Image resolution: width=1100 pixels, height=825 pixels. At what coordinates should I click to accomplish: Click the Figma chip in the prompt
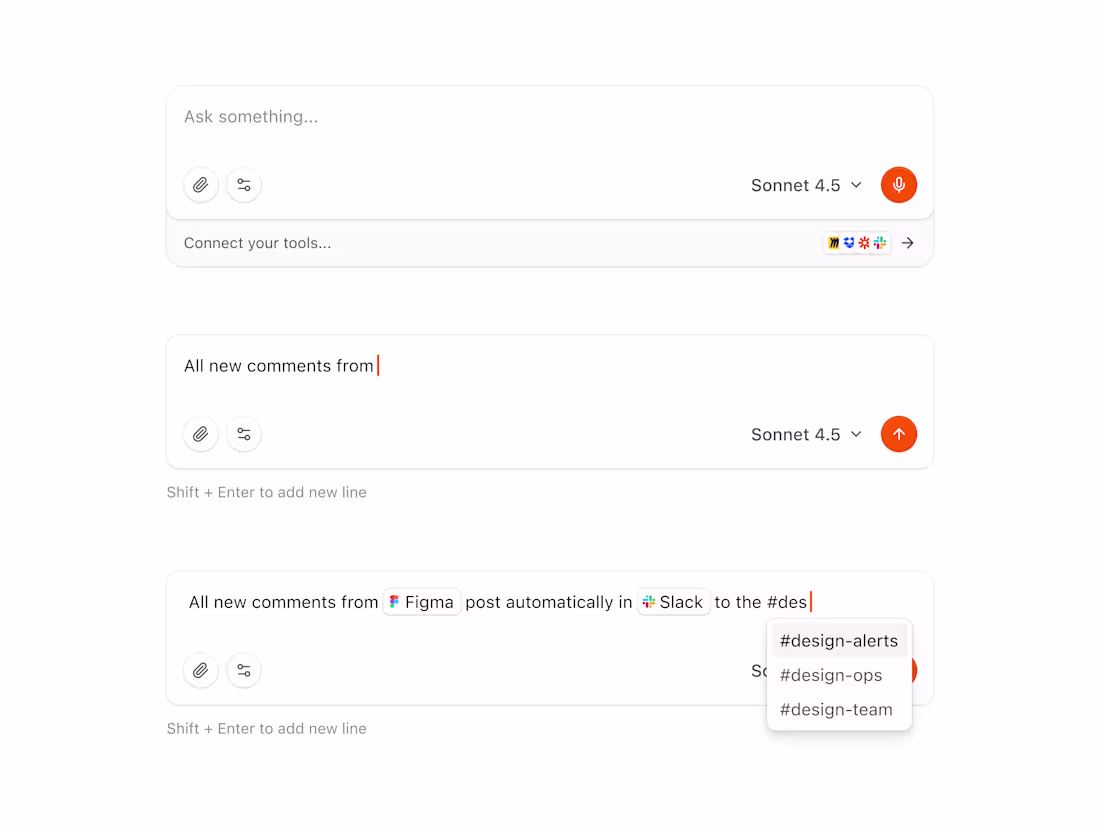421,601
